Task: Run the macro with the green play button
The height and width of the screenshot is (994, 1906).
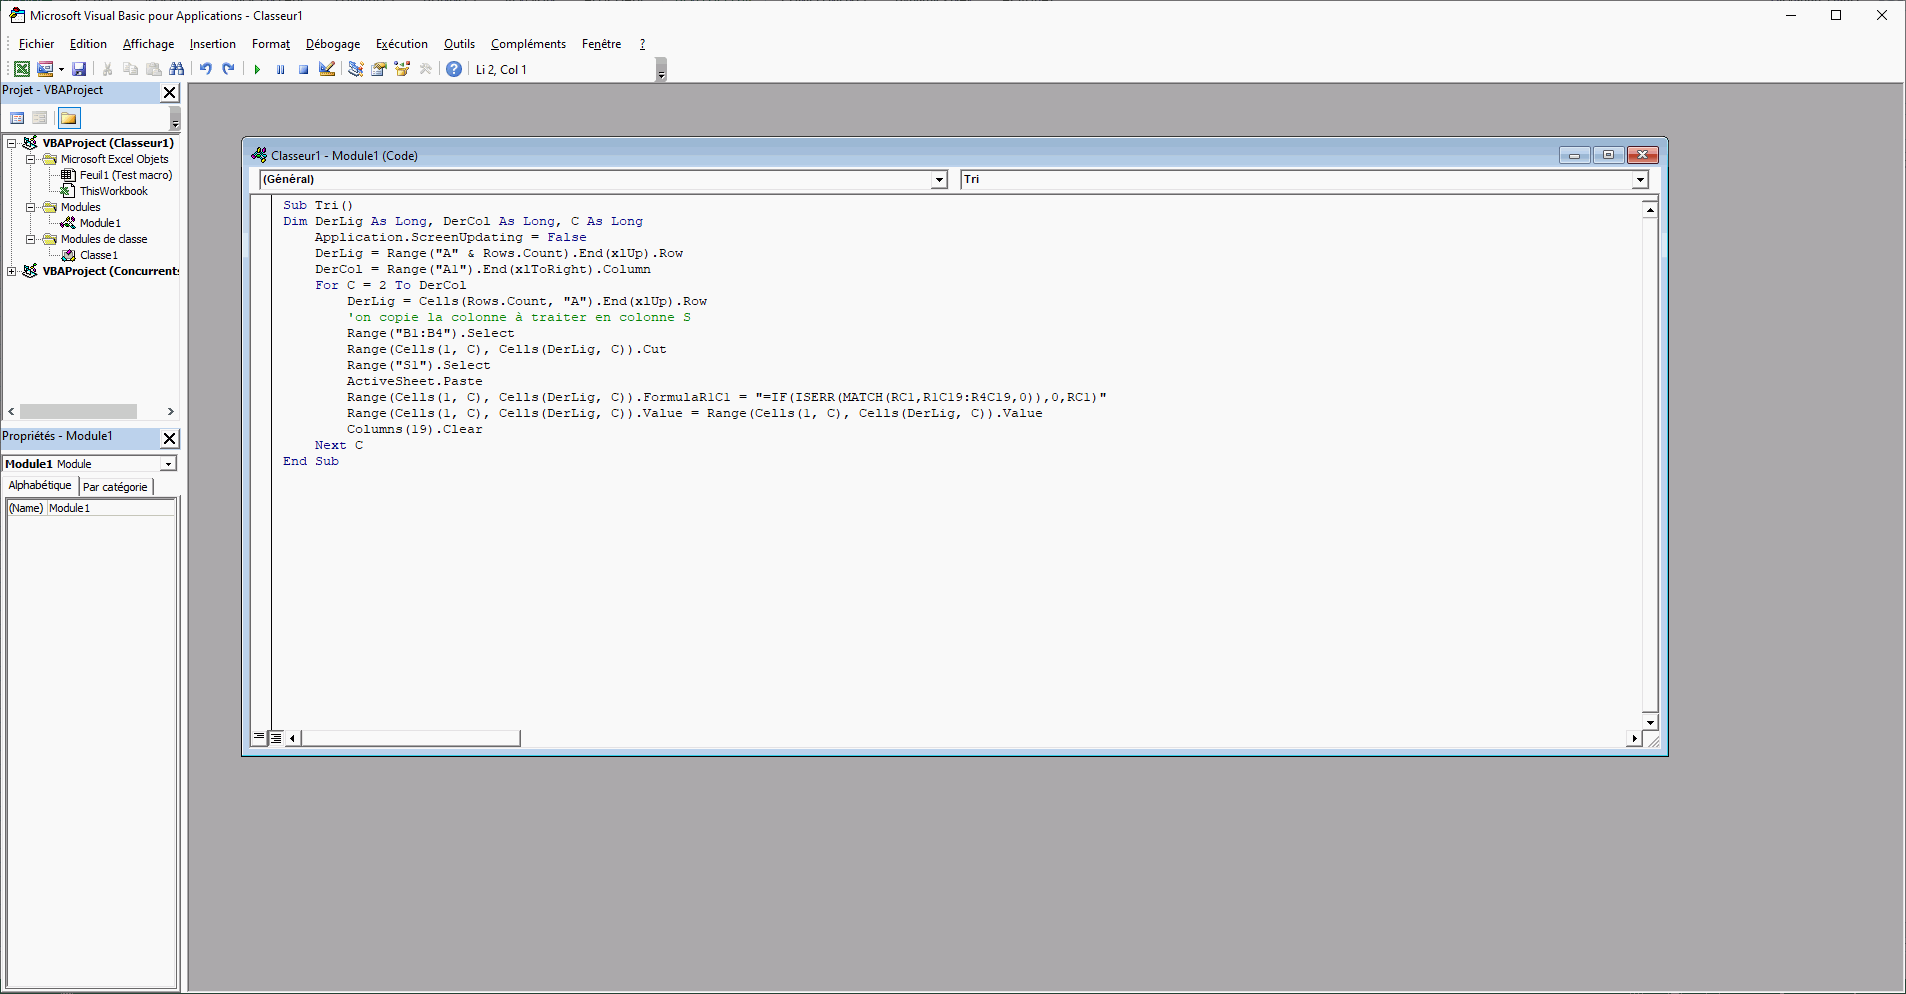Action: [257, 69]
